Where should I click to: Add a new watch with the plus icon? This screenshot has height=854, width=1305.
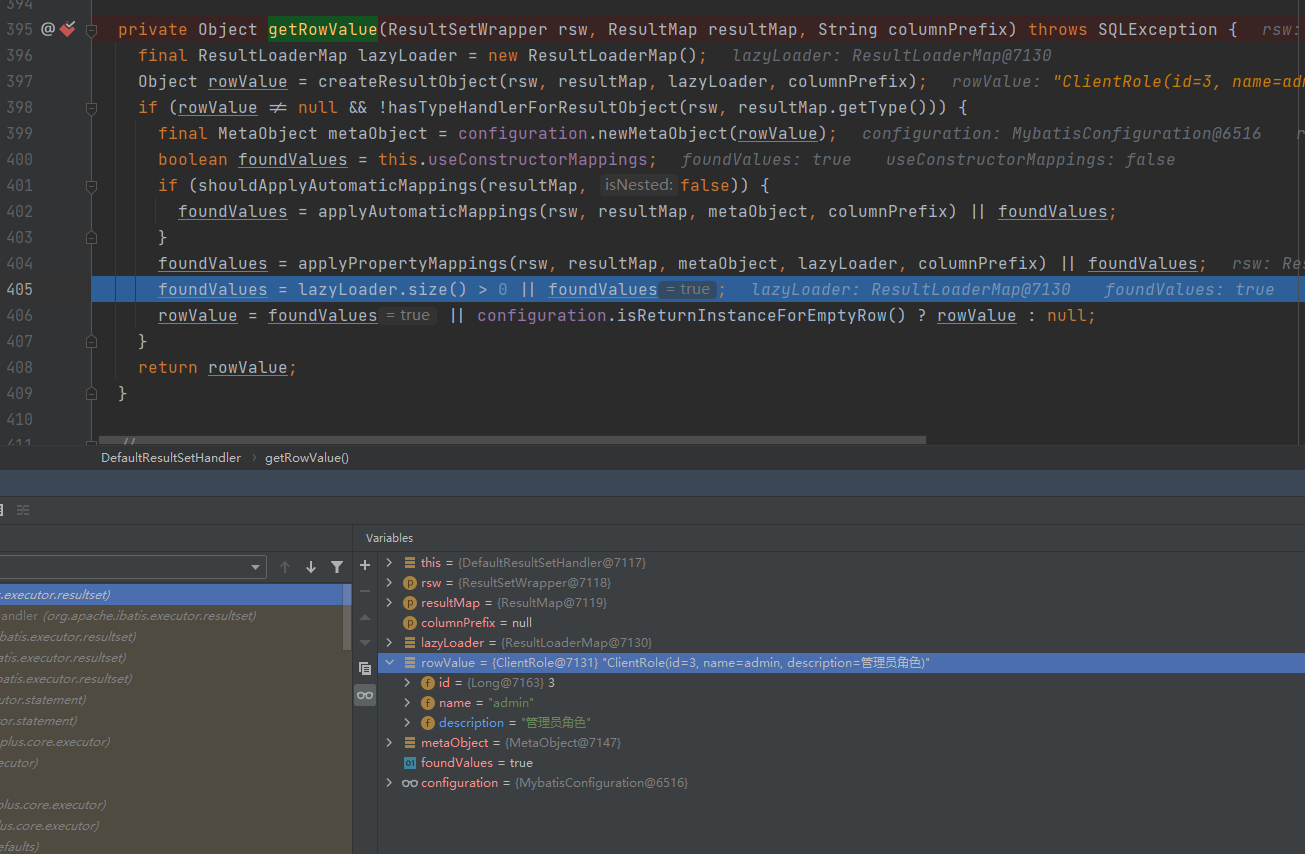click(365, 565)
